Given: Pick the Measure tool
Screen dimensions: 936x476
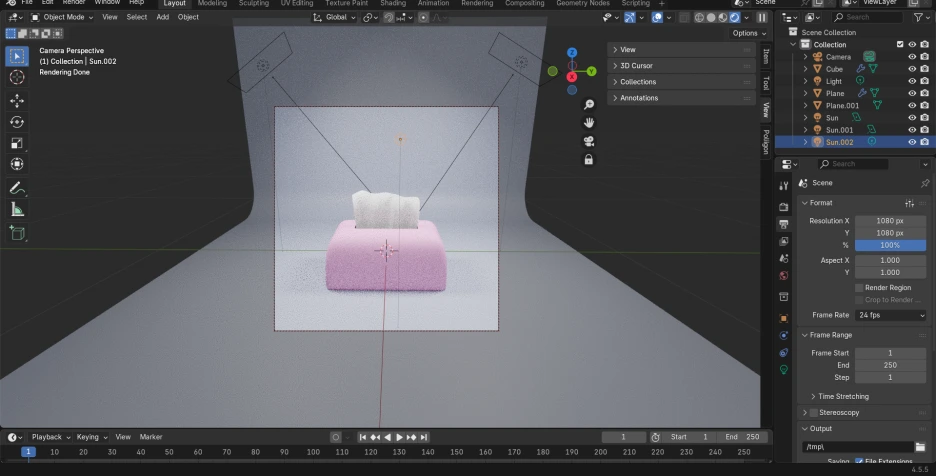Looking at the screenshot, I should coord(17,209).
